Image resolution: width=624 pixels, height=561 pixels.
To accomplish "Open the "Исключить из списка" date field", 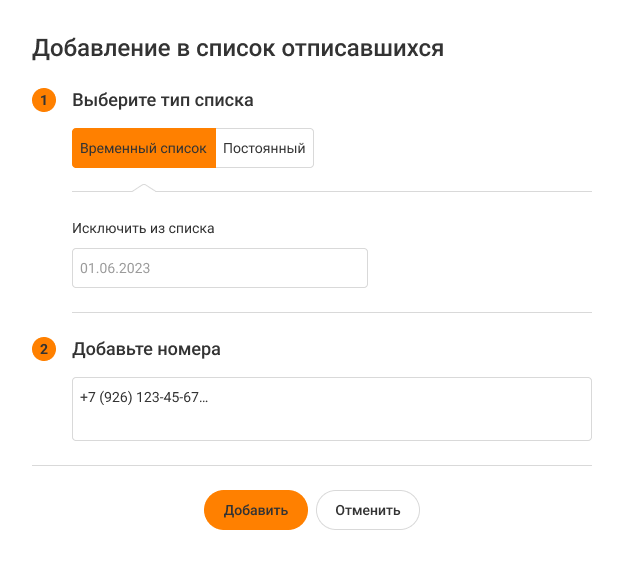I will point(220,268).
